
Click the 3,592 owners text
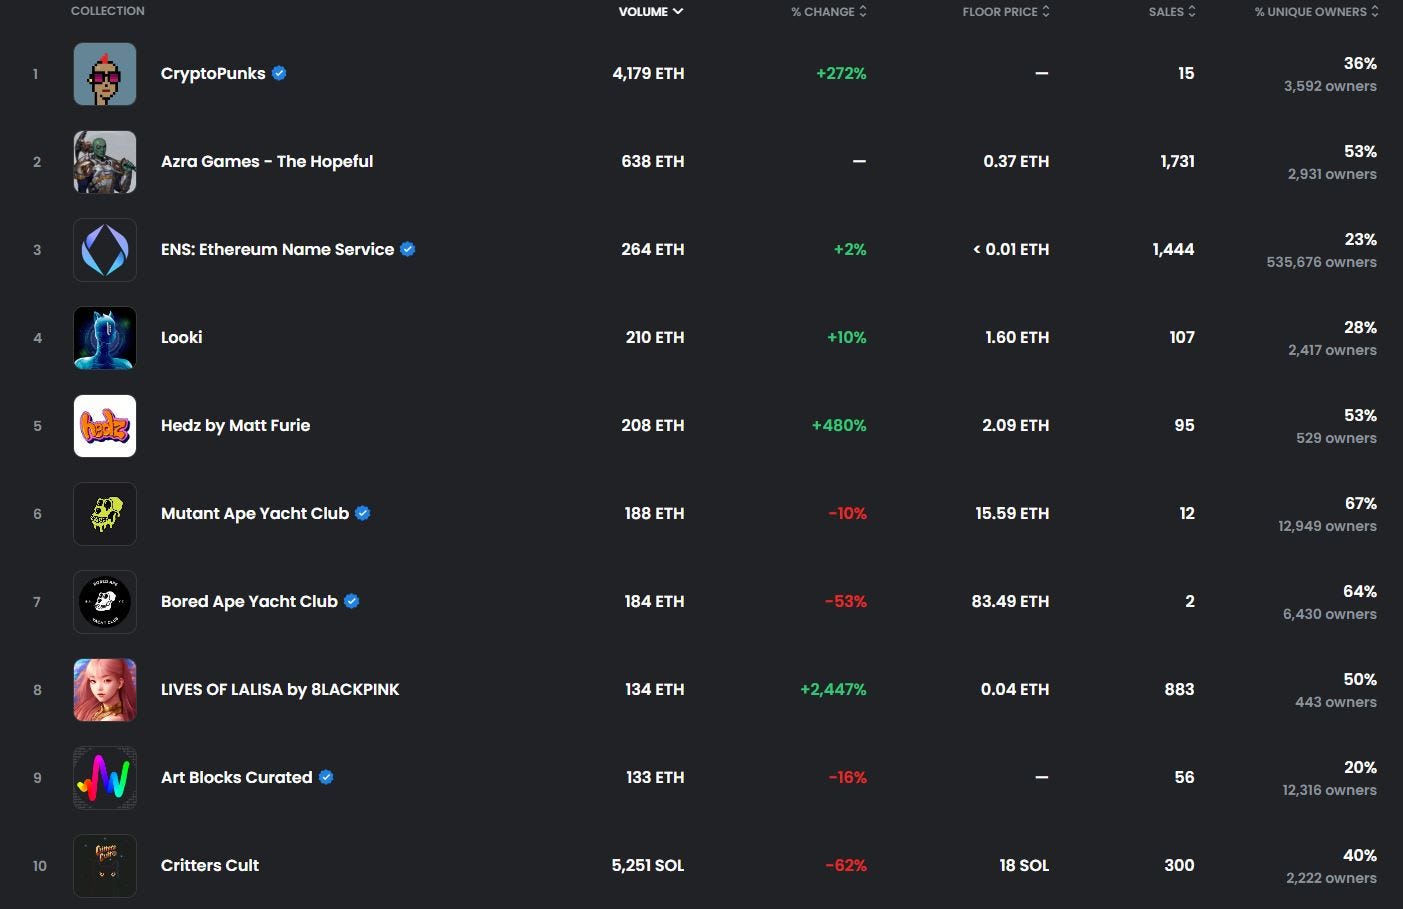(1330, 86)
